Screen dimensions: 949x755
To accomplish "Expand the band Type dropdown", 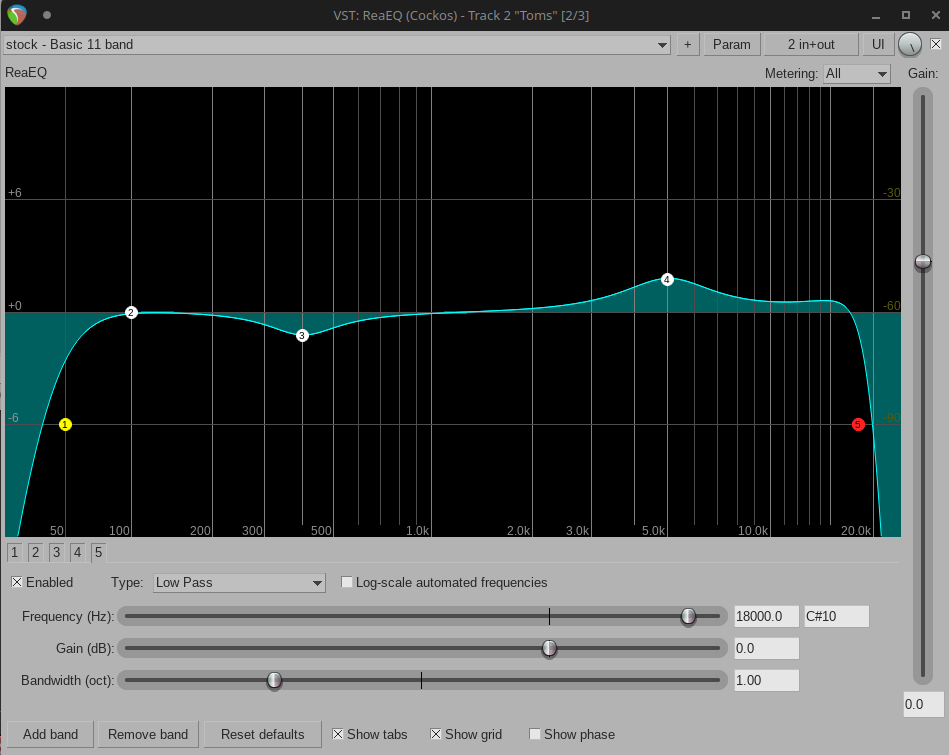I will pos(239,582).
